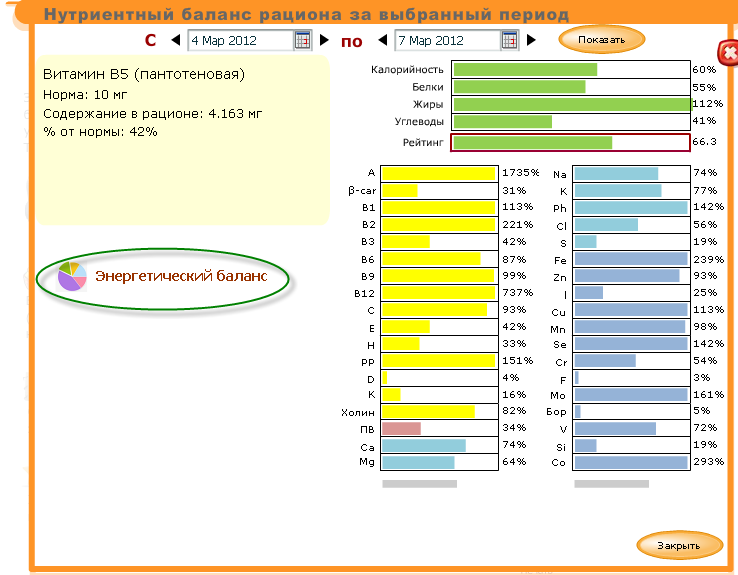
Task: Click the Fe mineral bar
Action: pos(631,259)
